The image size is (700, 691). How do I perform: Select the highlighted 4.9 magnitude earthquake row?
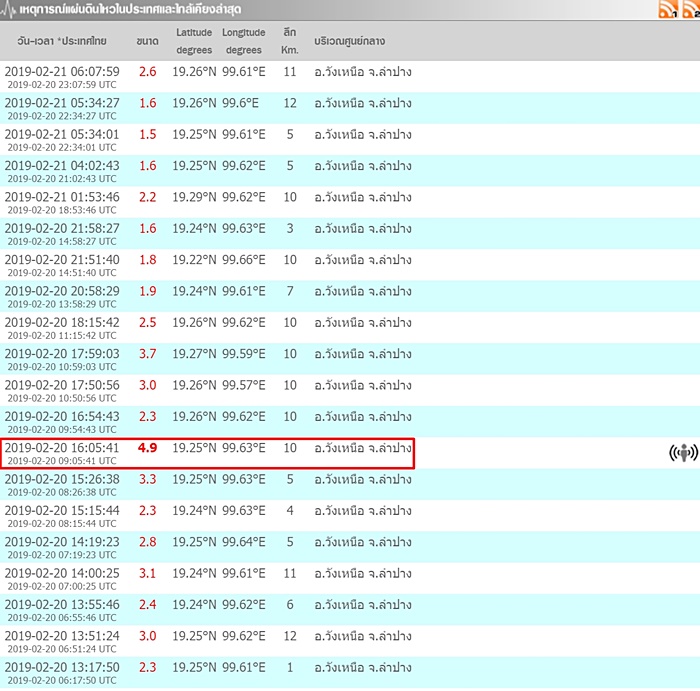[207, 453]
